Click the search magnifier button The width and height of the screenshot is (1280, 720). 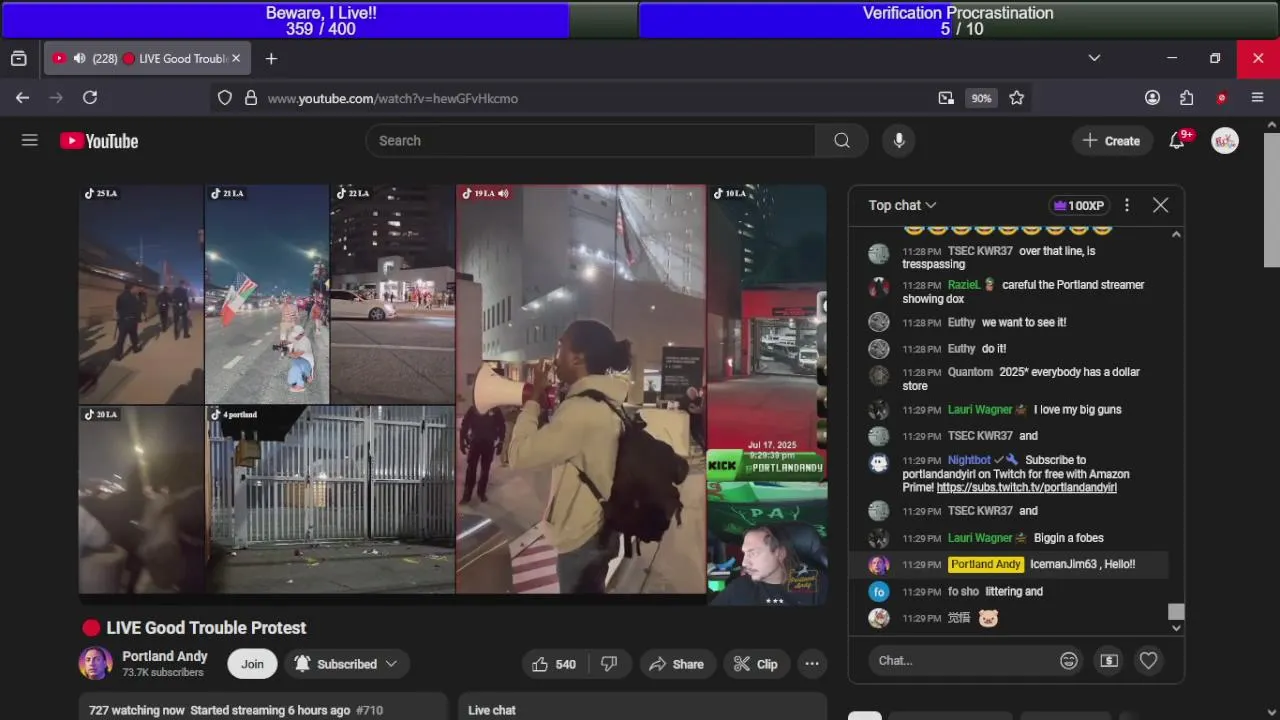click(x=842, y=141)
